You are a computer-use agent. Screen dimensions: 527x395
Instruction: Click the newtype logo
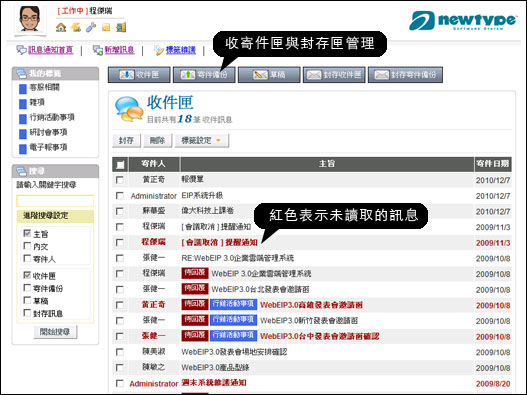(463, 20)
